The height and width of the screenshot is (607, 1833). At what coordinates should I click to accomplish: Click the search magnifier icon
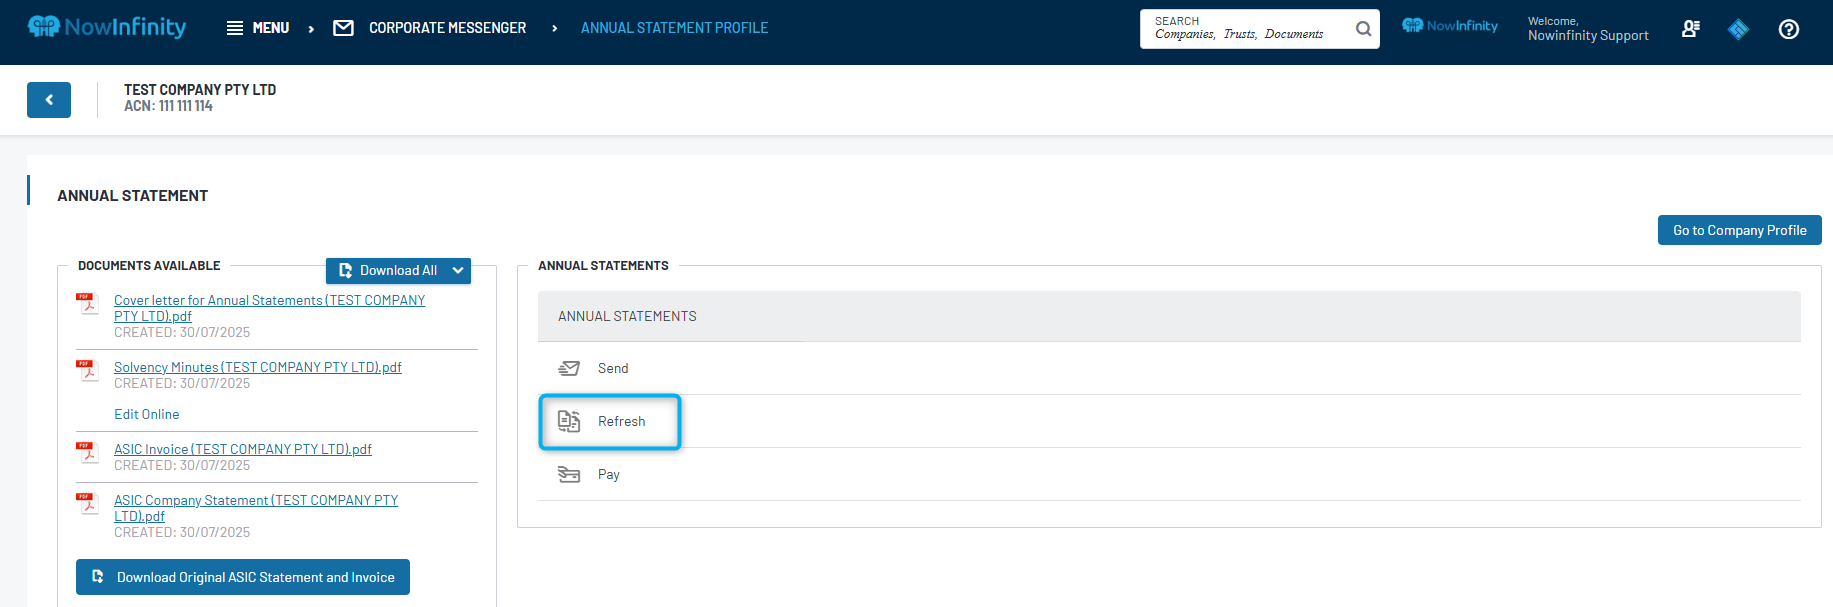pos(1363,29)
